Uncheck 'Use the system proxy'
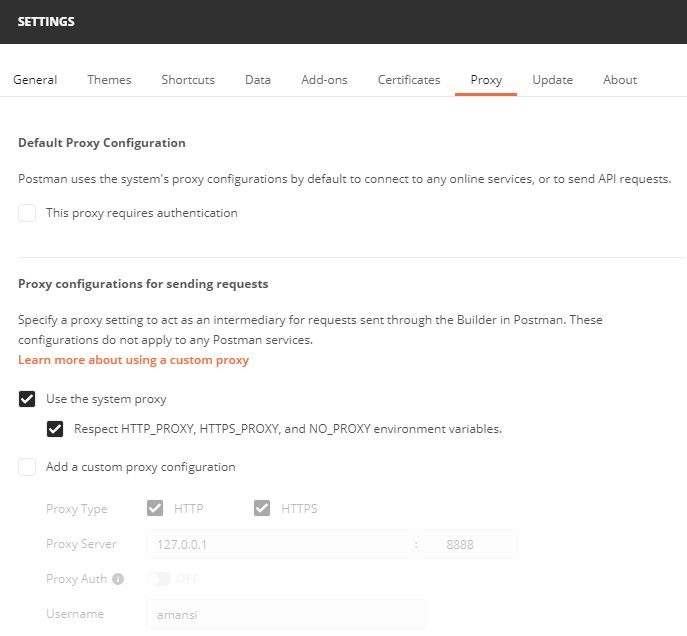This screenshot has height=636, width=687. [x=27, y=399]
